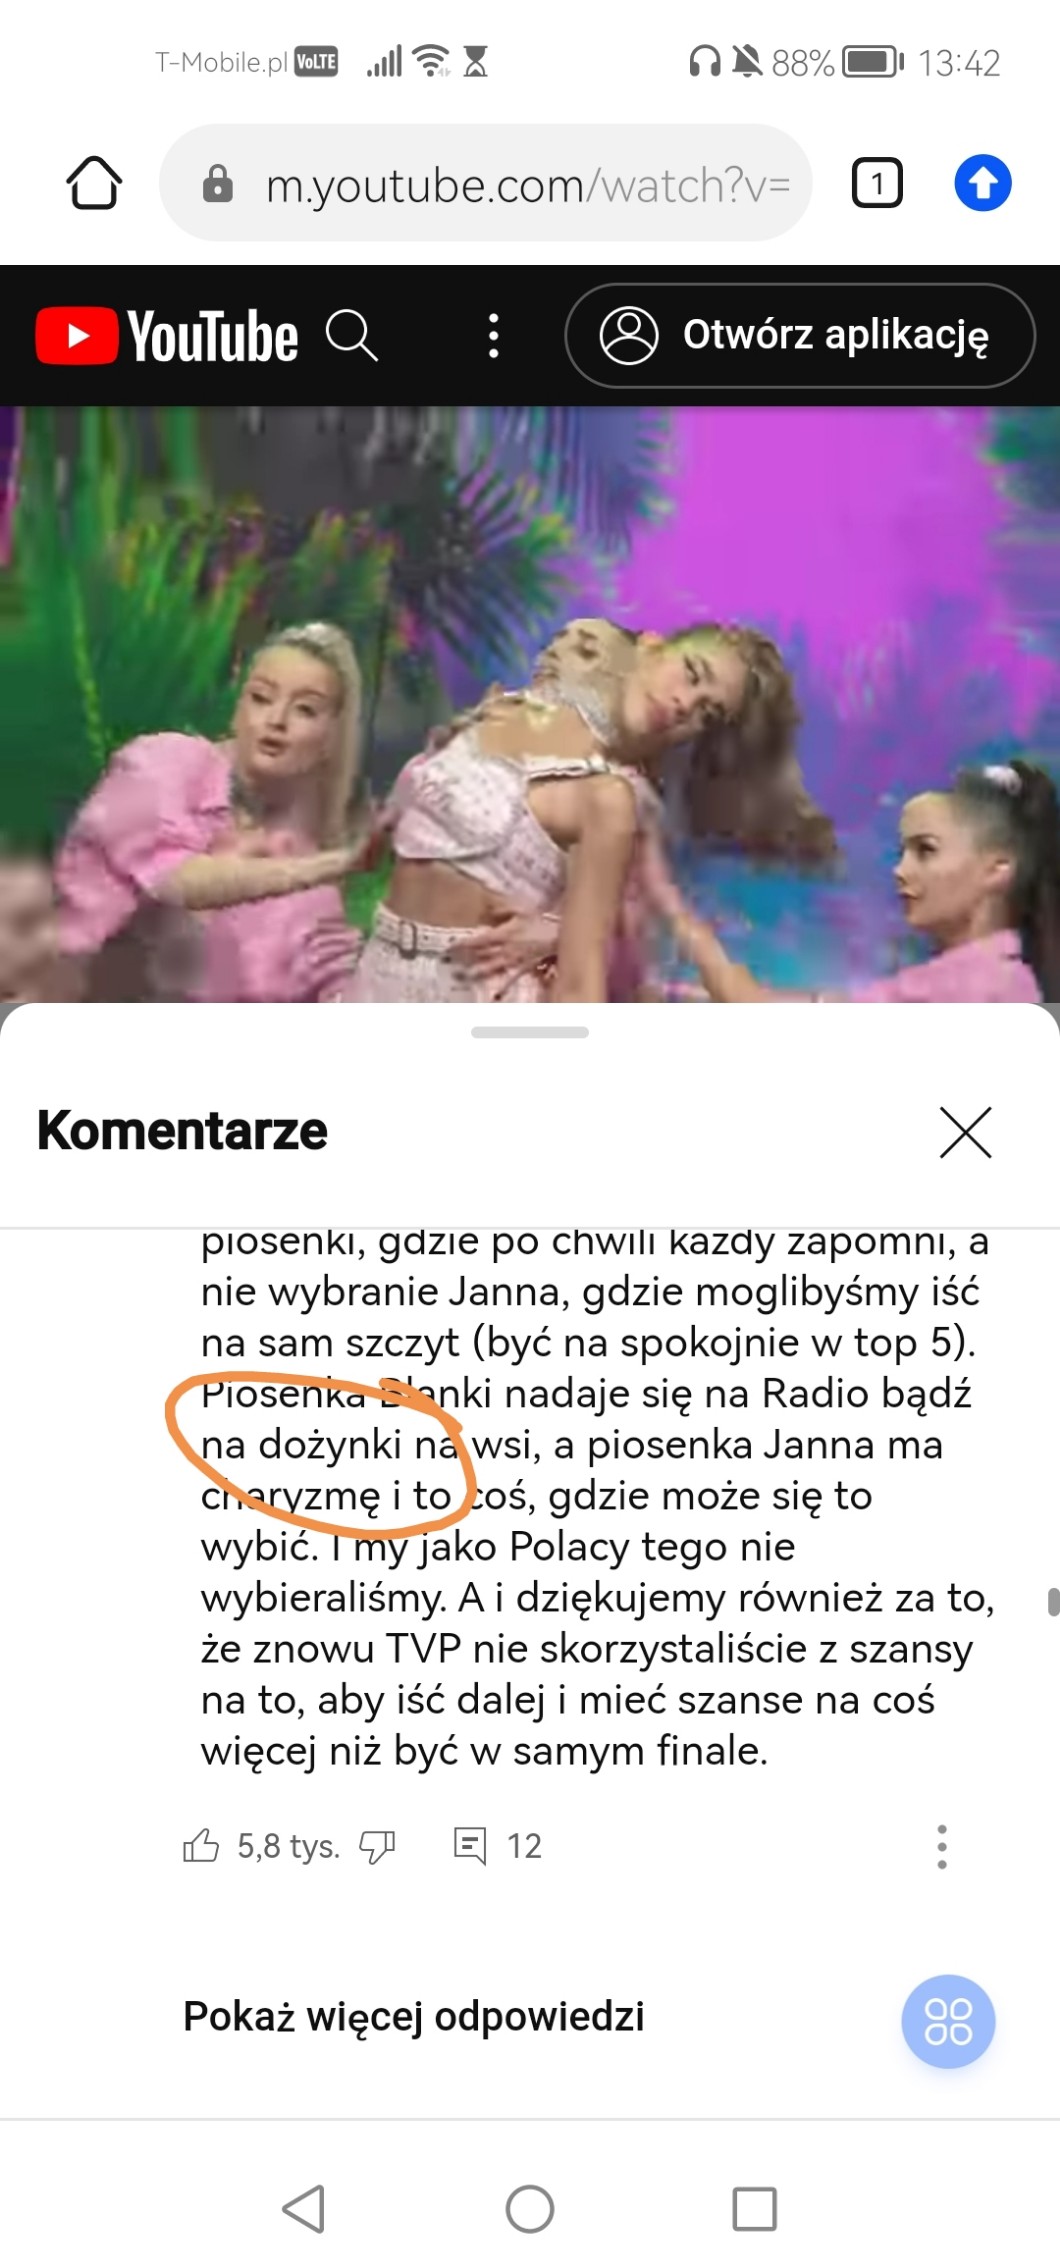Tap Android home circle button

click(x=530, y=2208)
